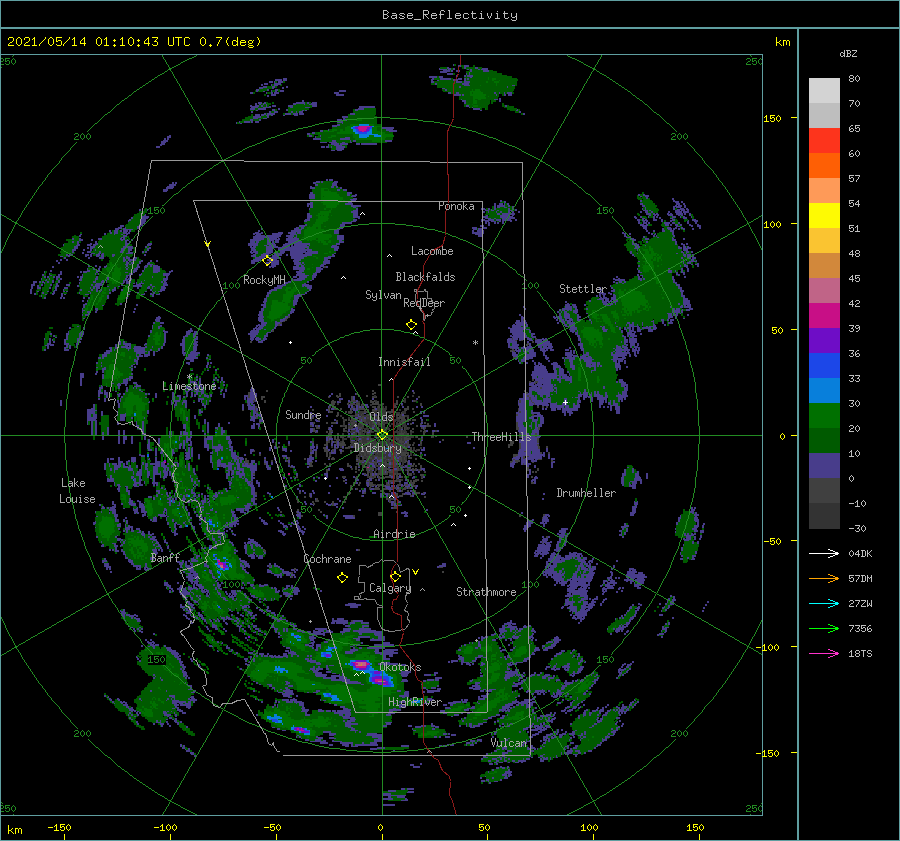
Task: Click the Base_Reflectivity title text
Action: coord(450,15)
